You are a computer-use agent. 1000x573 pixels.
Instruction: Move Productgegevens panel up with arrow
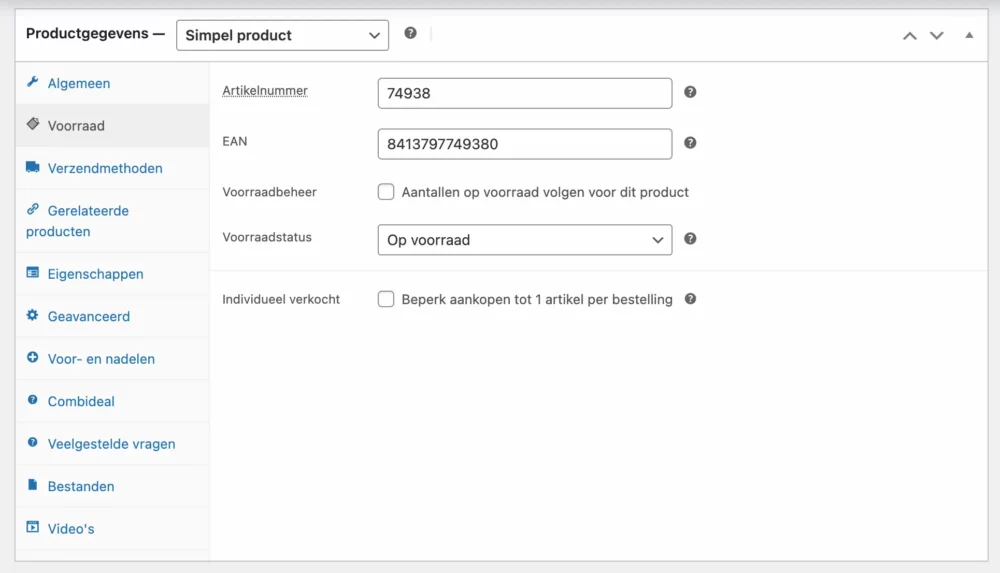coord(910,36)
